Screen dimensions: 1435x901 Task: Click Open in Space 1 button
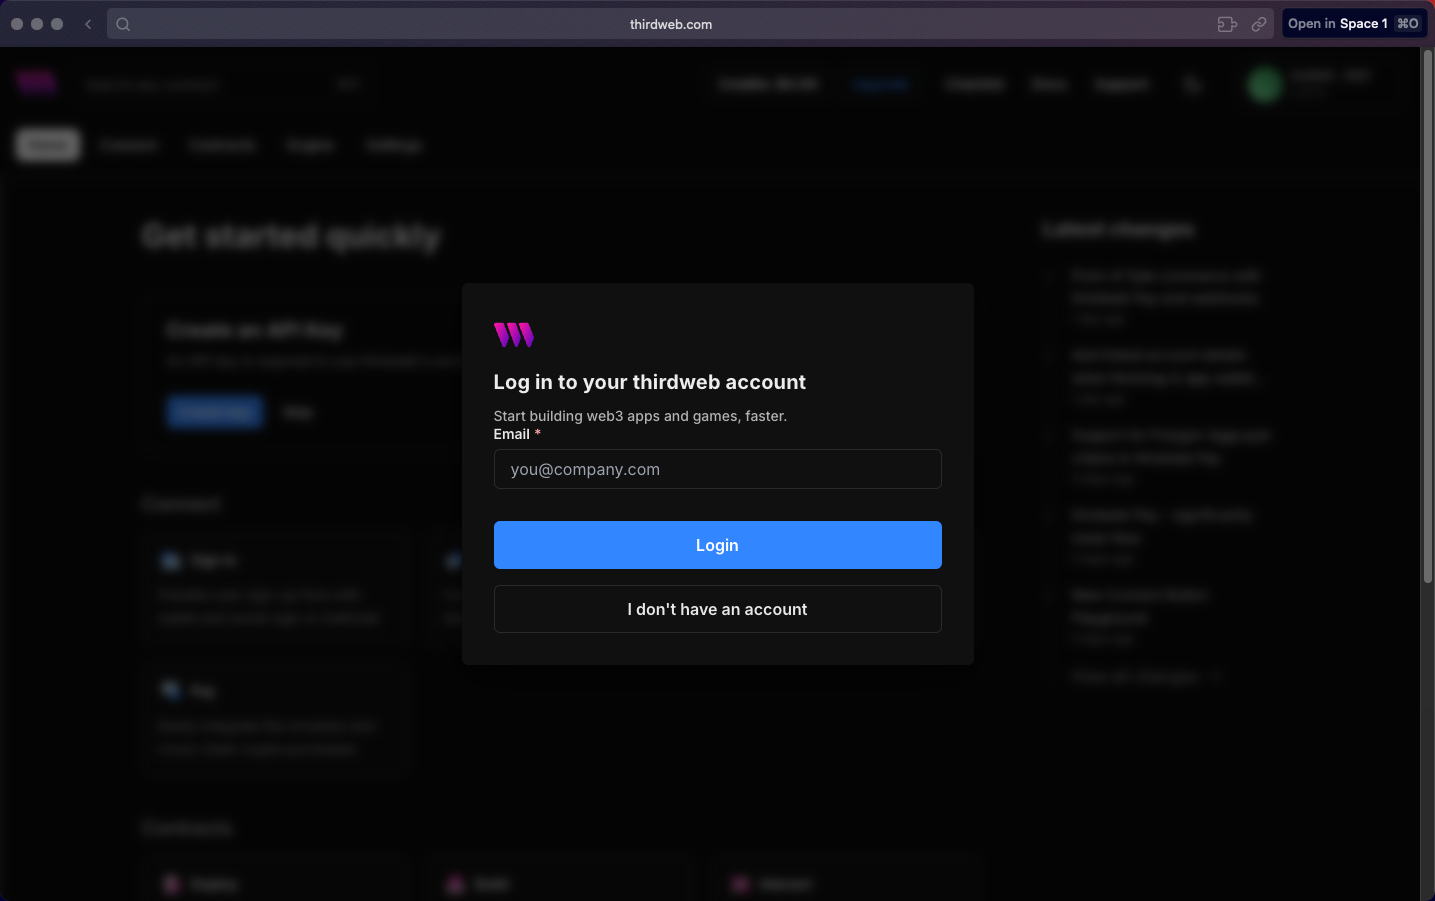[x=1354, y=24]
